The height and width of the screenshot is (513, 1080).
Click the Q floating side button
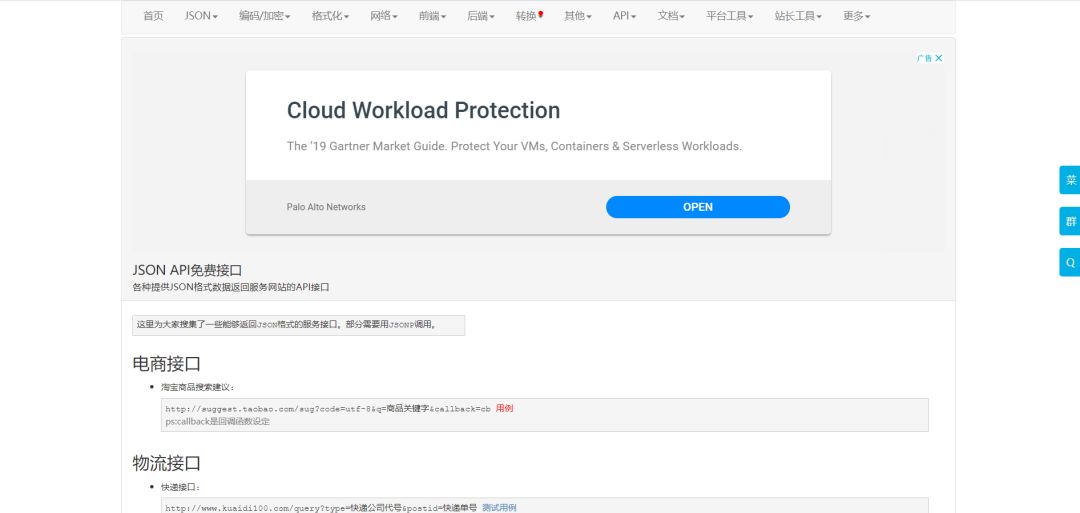point(1070,262)
